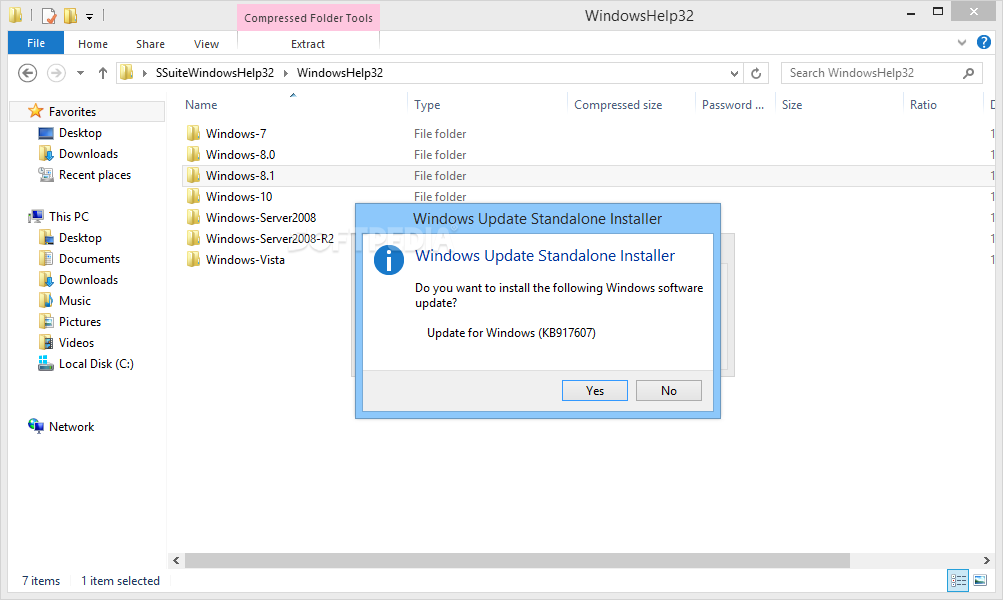Click the scrollbar left arrow

pos(176,560)
